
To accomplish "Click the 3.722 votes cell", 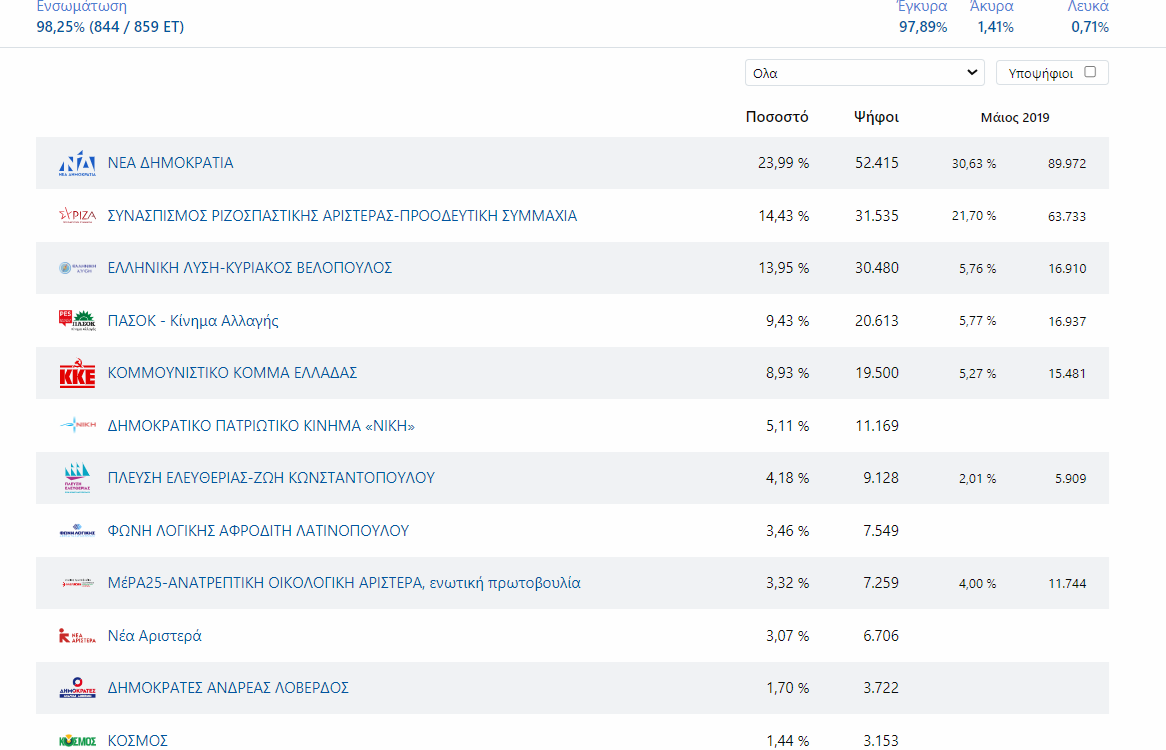I will tap(880, 688).
